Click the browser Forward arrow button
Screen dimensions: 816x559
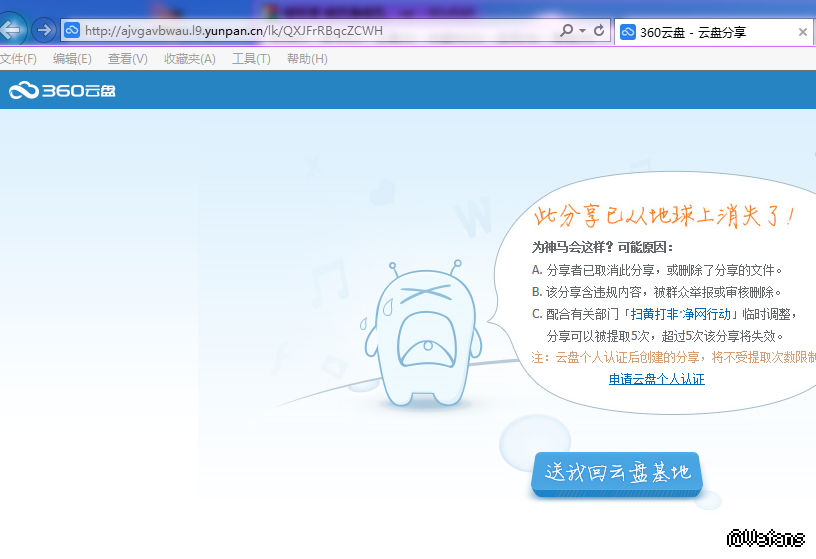click(x=43, y=30)
